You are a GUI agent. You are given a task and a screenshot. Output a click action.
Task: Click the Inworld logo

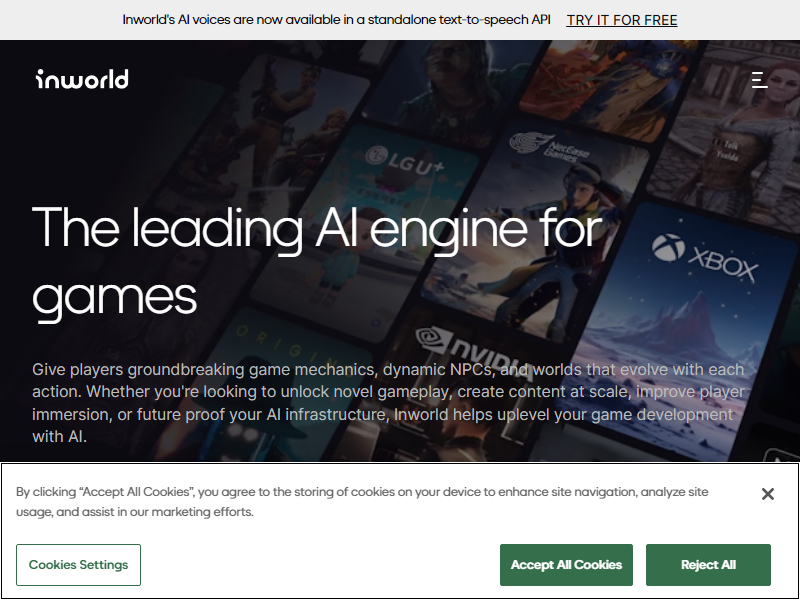(x=82, y=79)
